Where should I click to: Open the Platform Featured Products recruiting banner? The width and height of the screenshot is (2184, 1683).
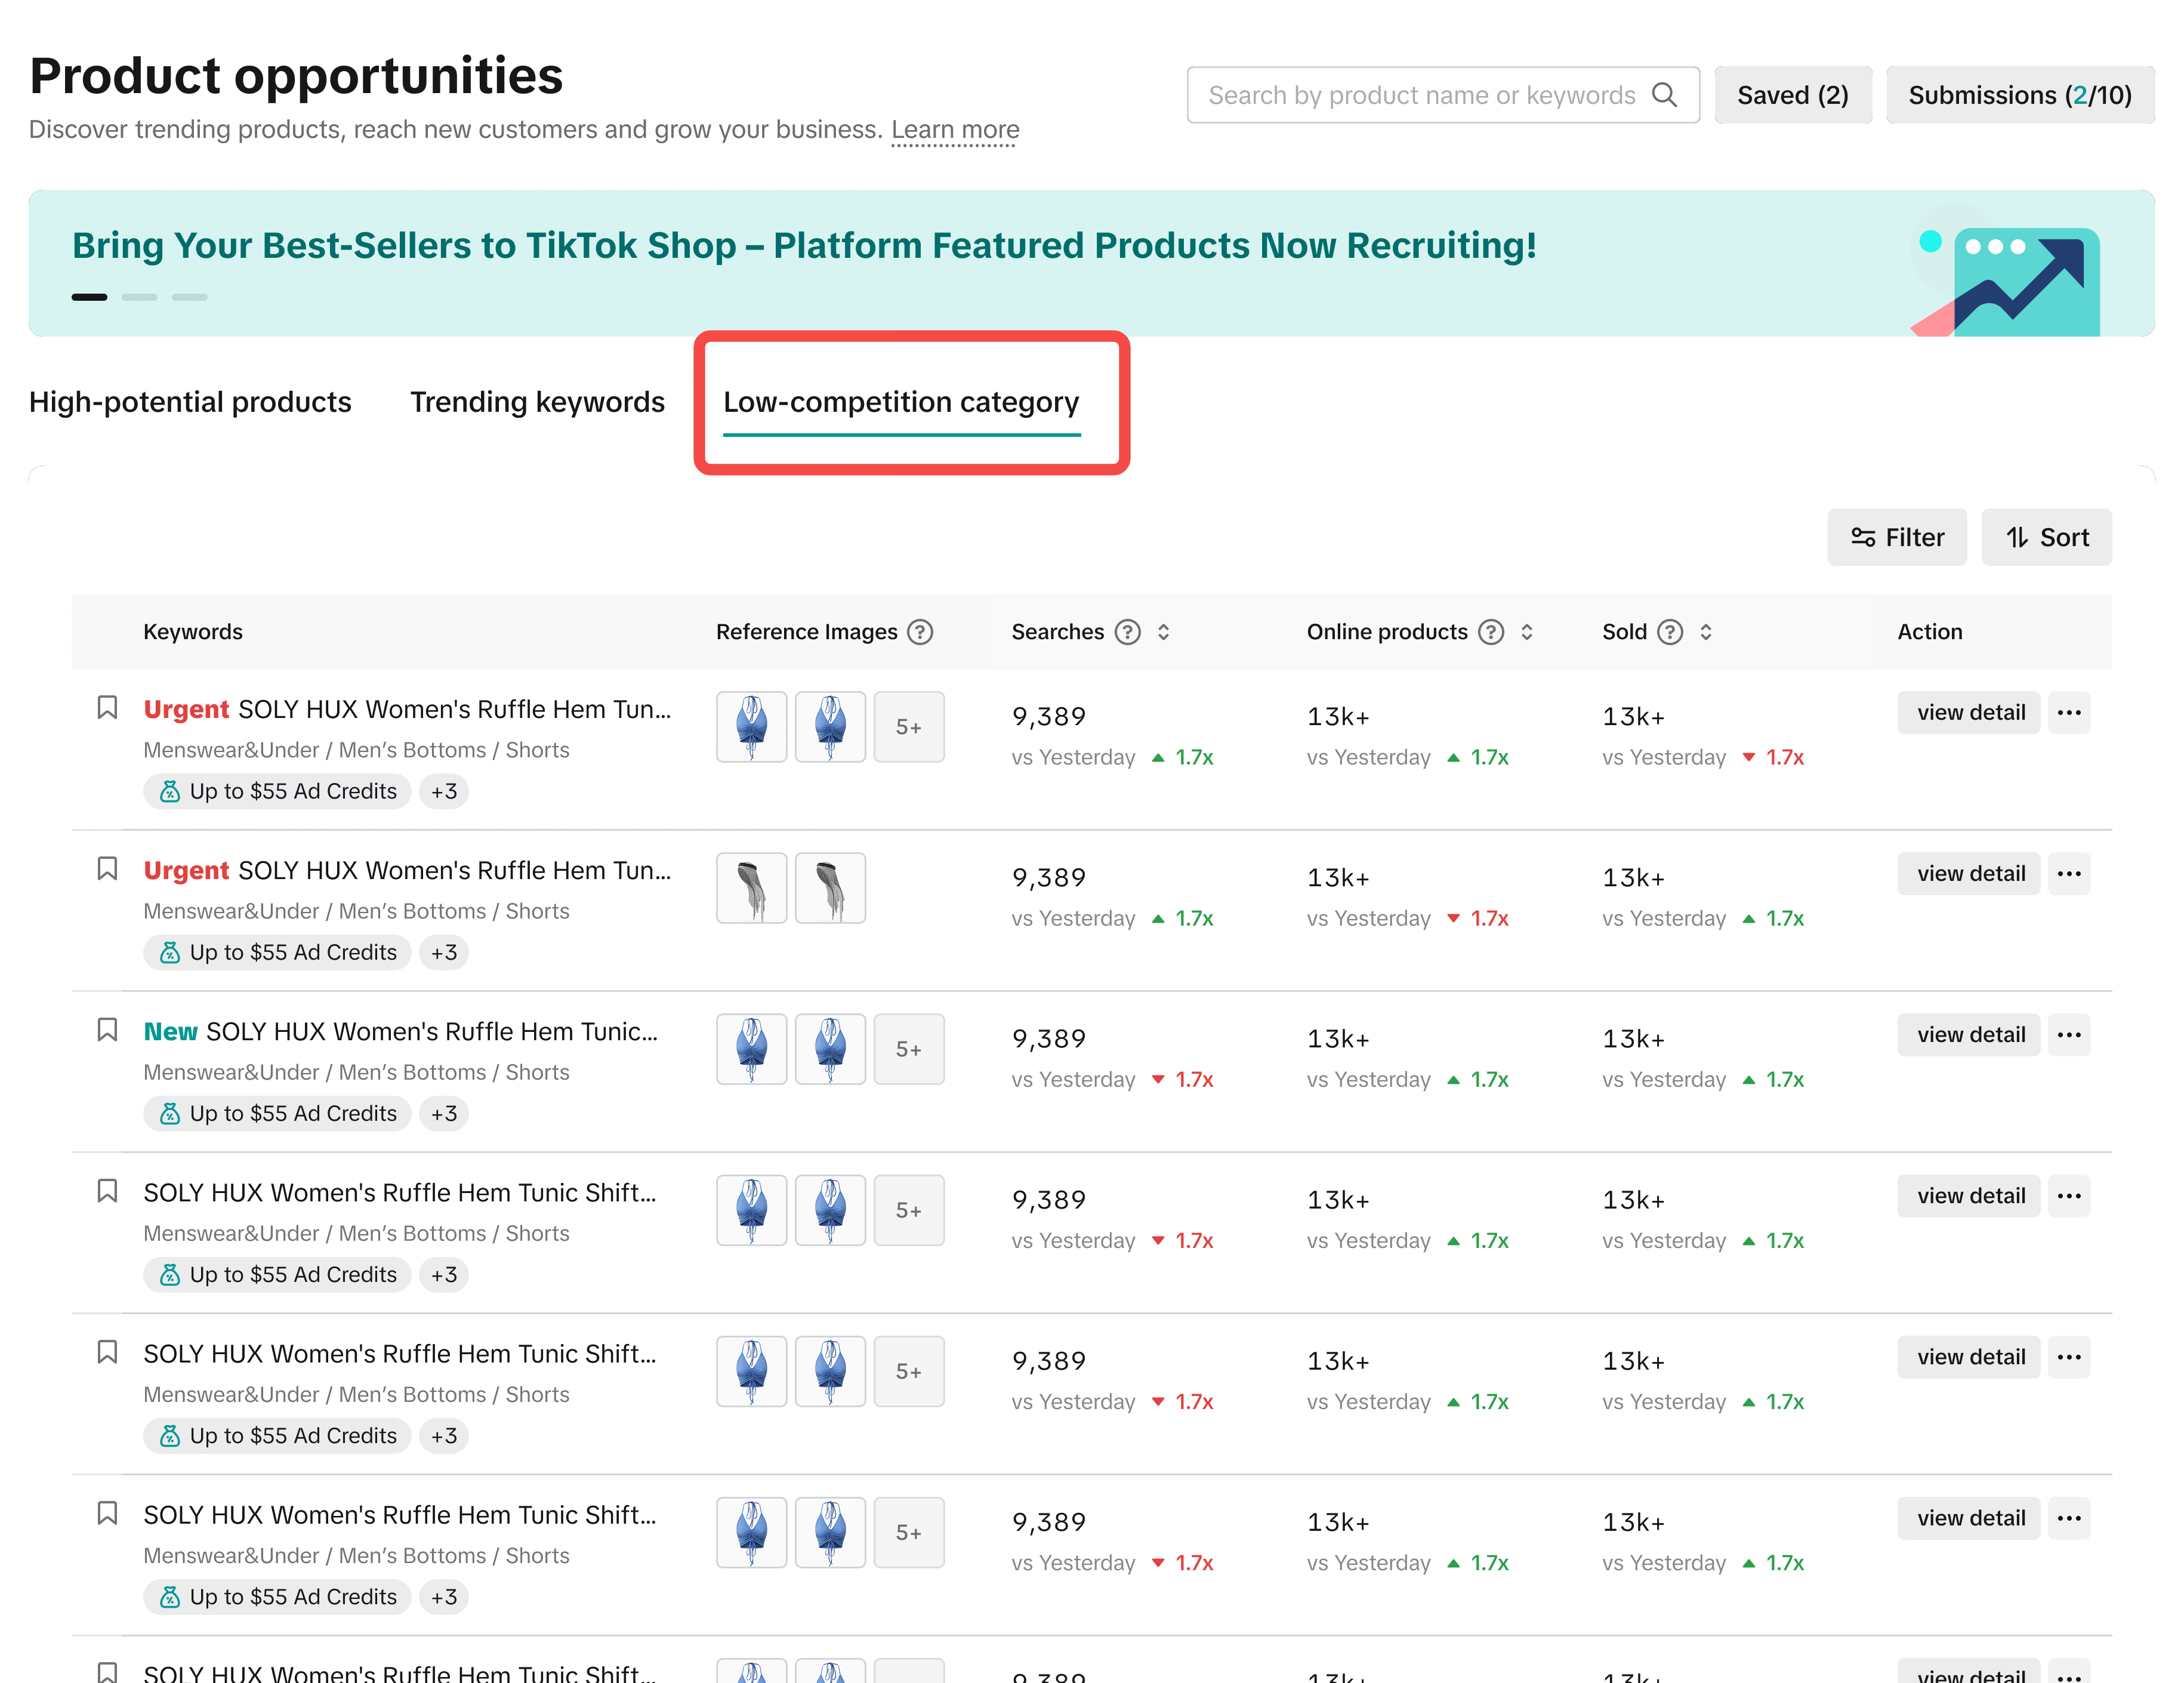[1091, 263]
